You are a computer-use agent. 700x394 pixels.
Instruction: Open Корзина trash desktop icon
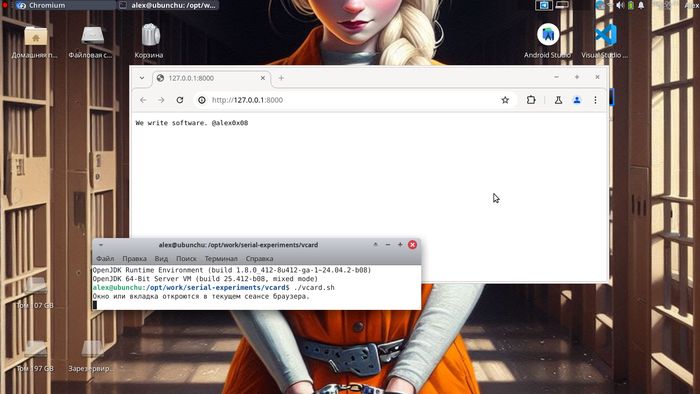(150, 42)
